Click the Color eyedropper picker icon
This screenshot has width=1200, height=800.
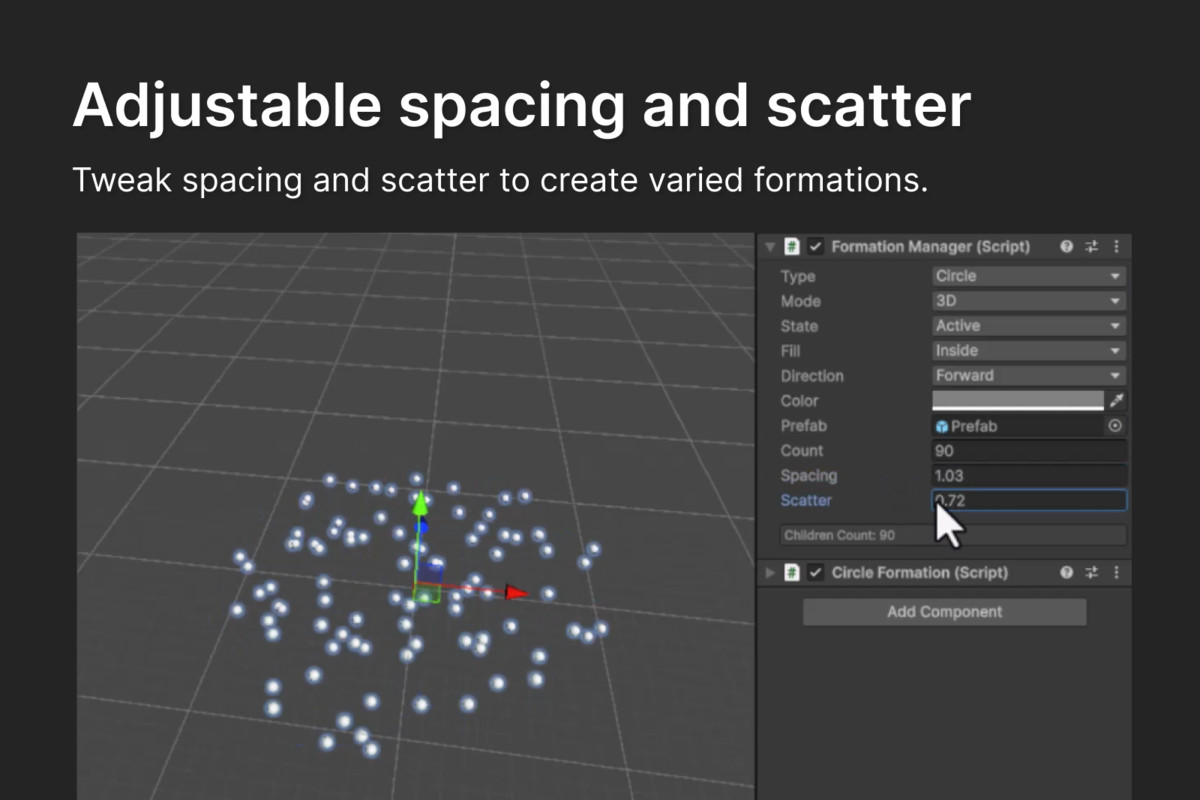coord(1116,401)
